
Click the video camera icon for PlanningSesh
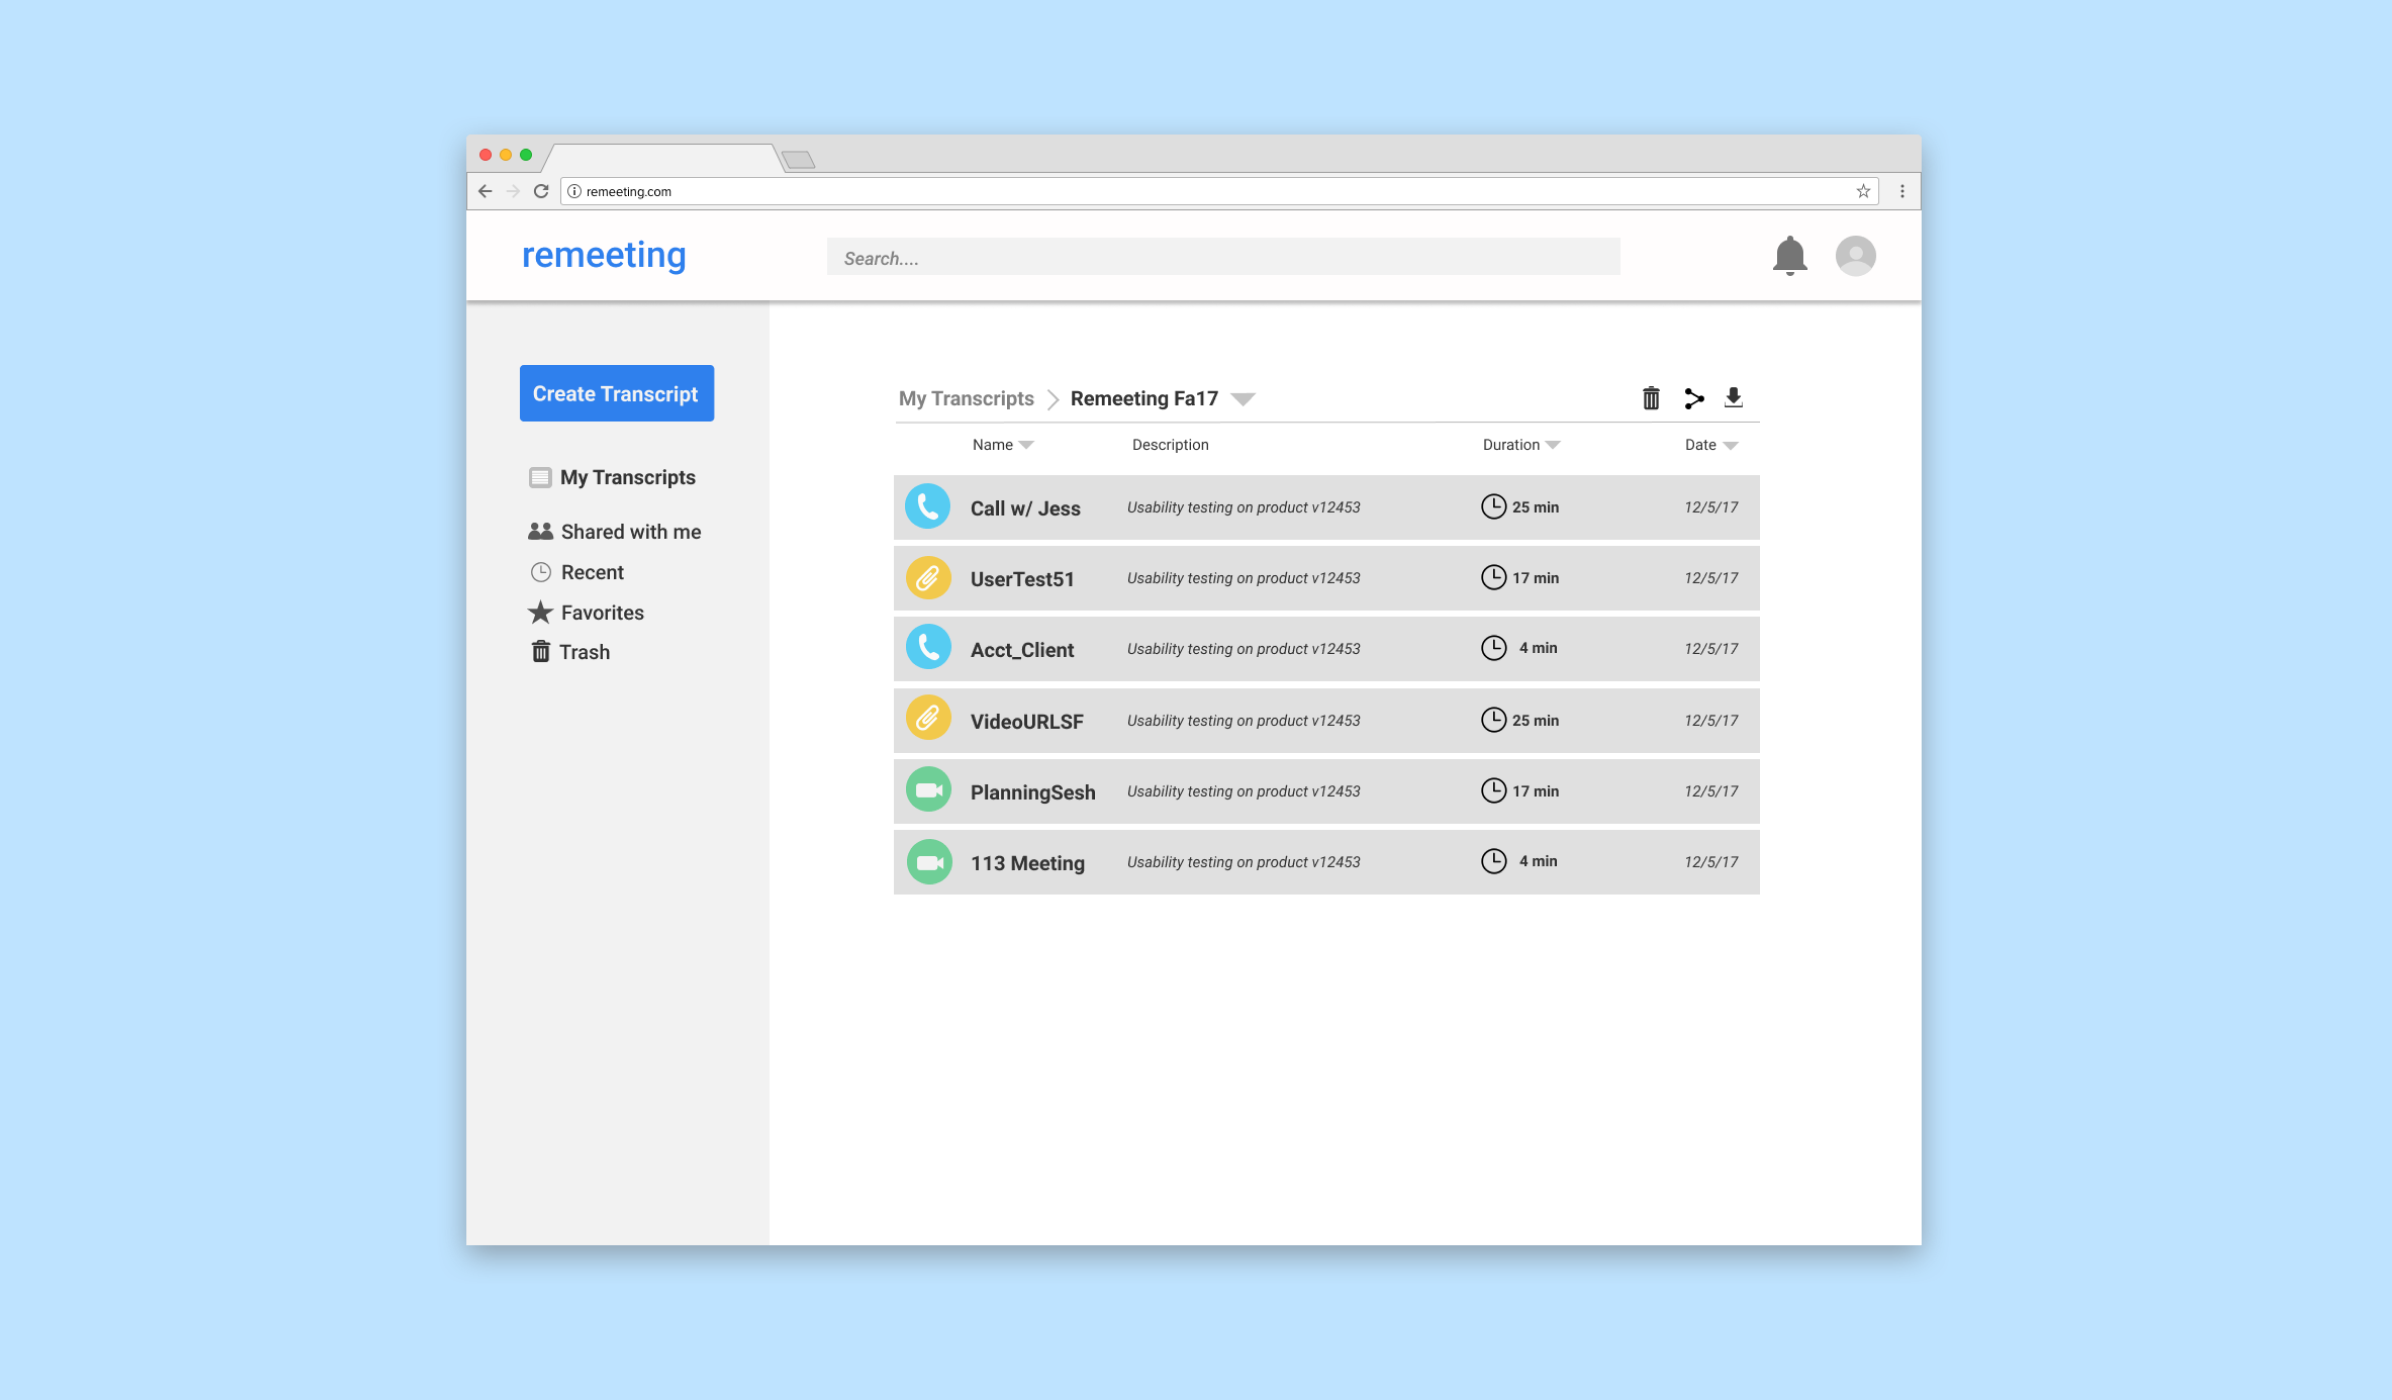point(928,791)
